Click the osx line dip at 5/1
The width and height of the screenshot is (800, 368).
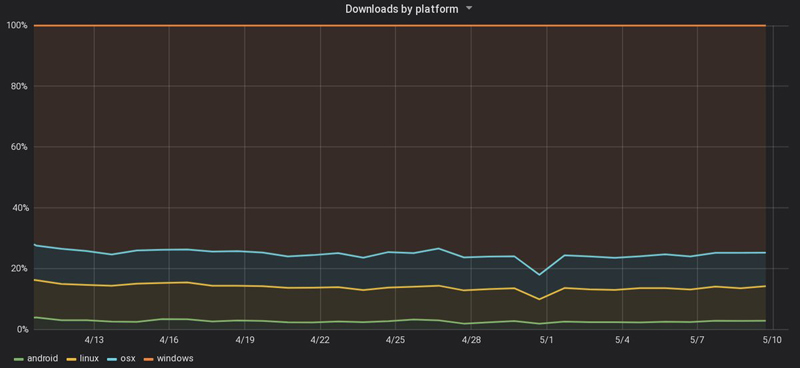539,275
